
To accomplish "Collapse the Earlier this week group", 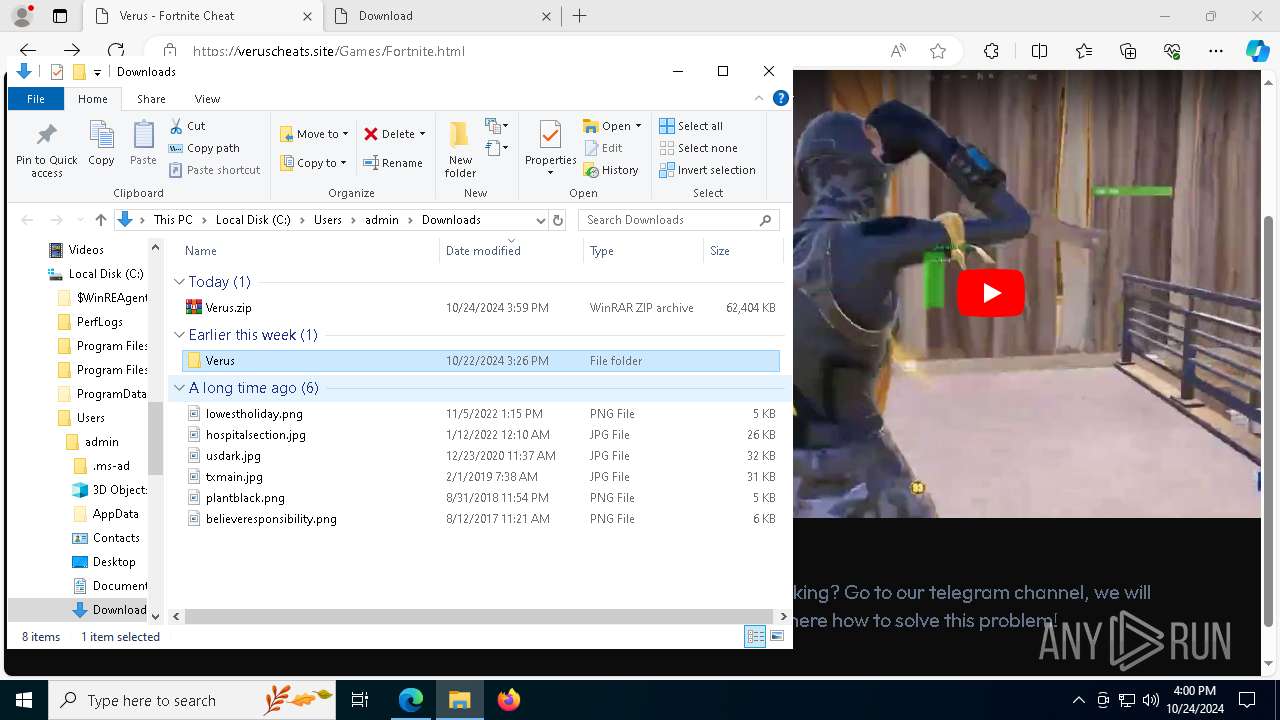I will click(179, 335).
